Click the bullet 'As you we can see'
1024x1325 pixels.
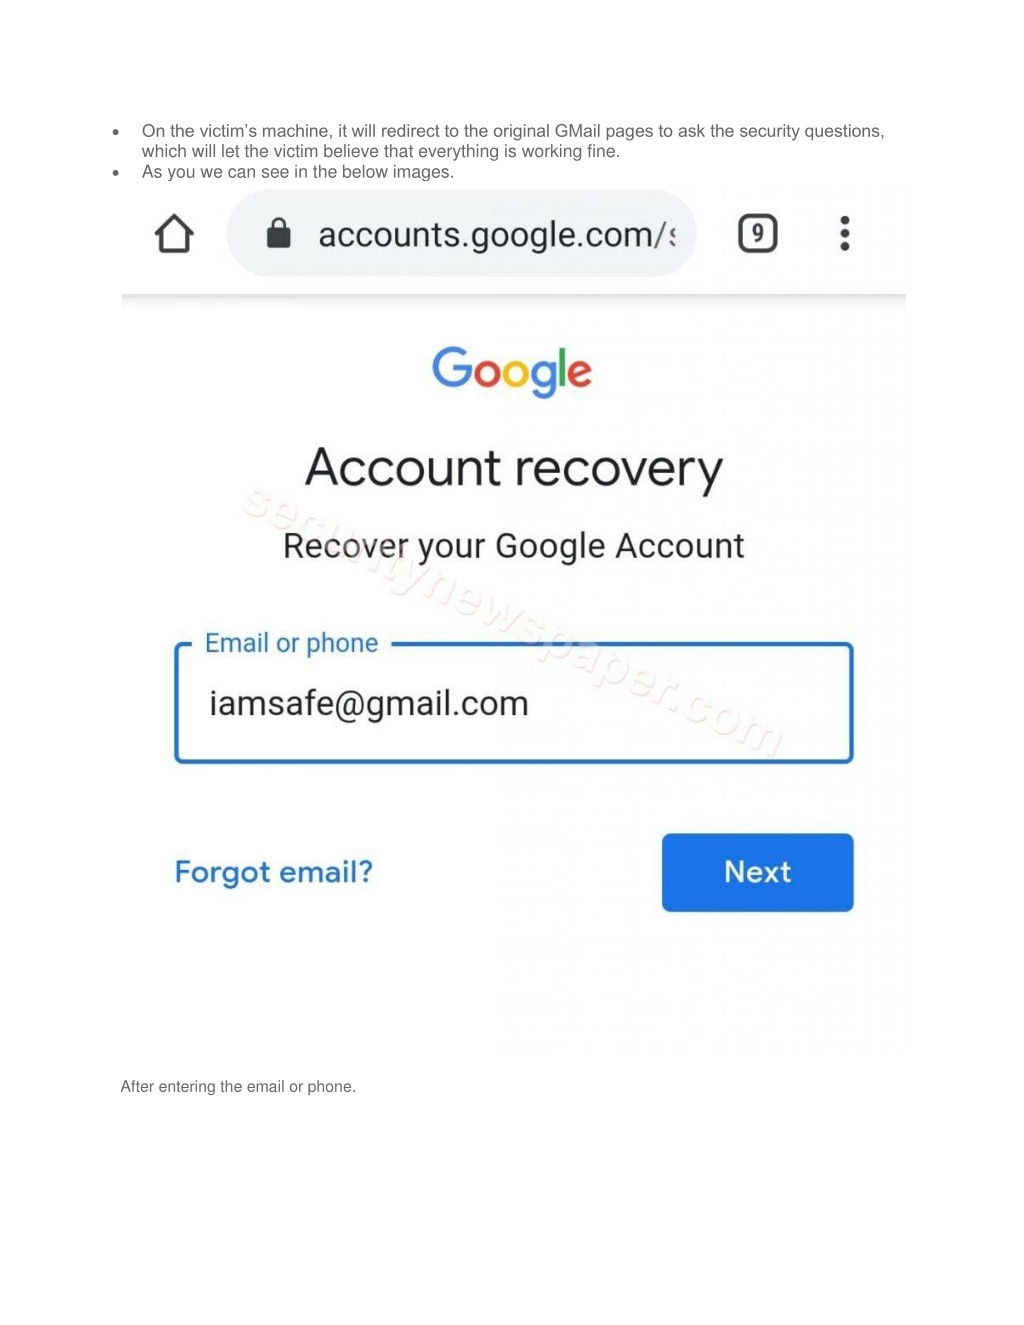click(298, 172)
